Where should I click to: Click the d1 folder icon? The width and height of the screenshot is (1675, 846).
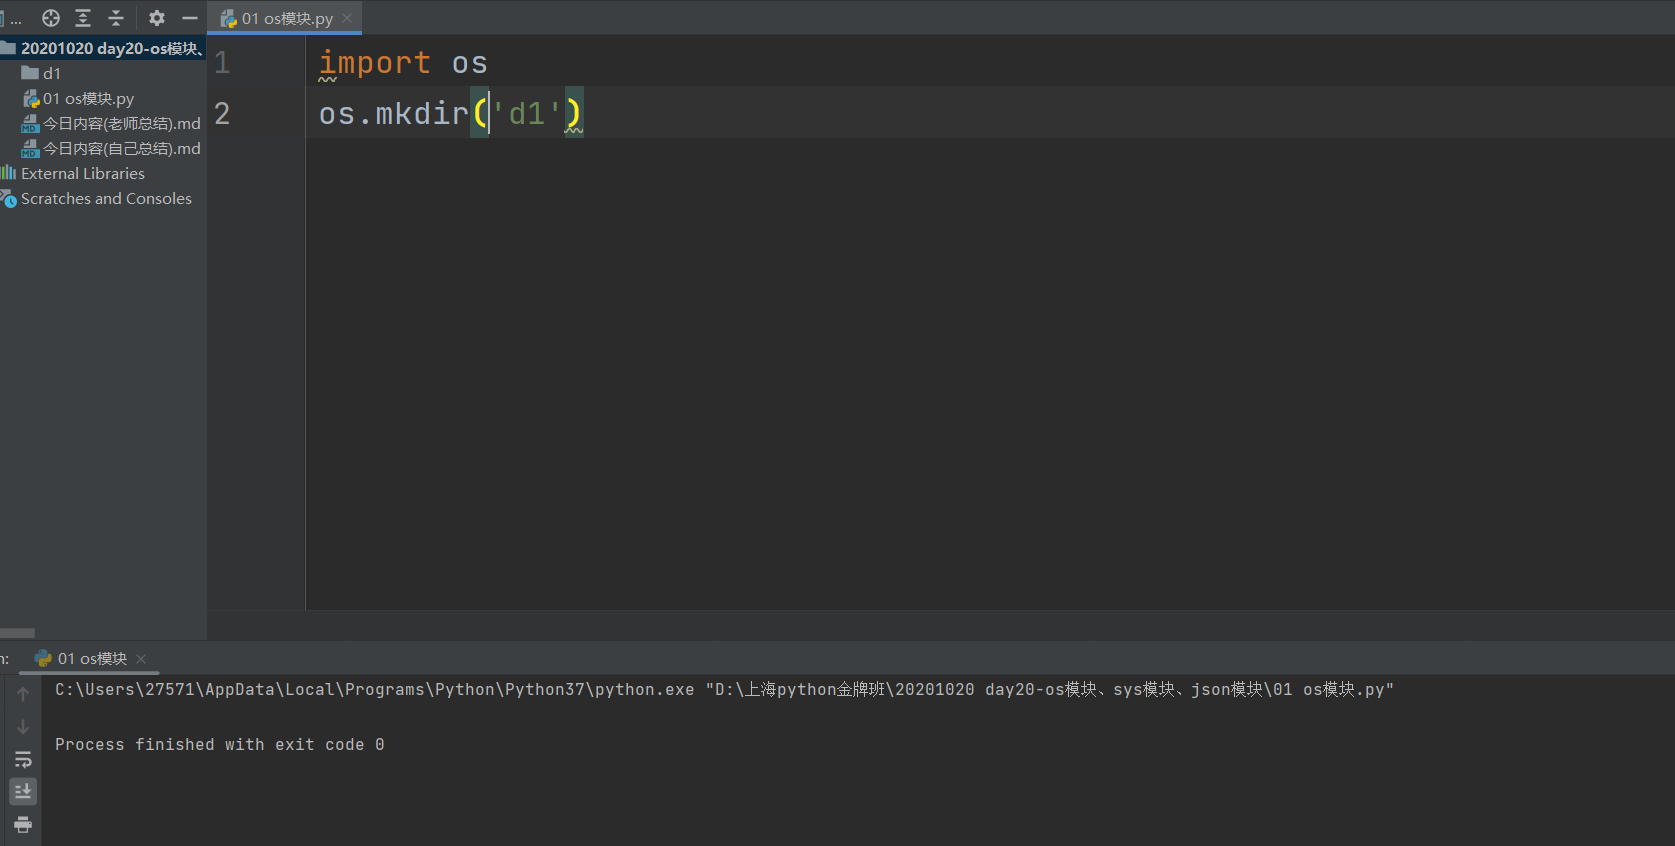[30, 73]
